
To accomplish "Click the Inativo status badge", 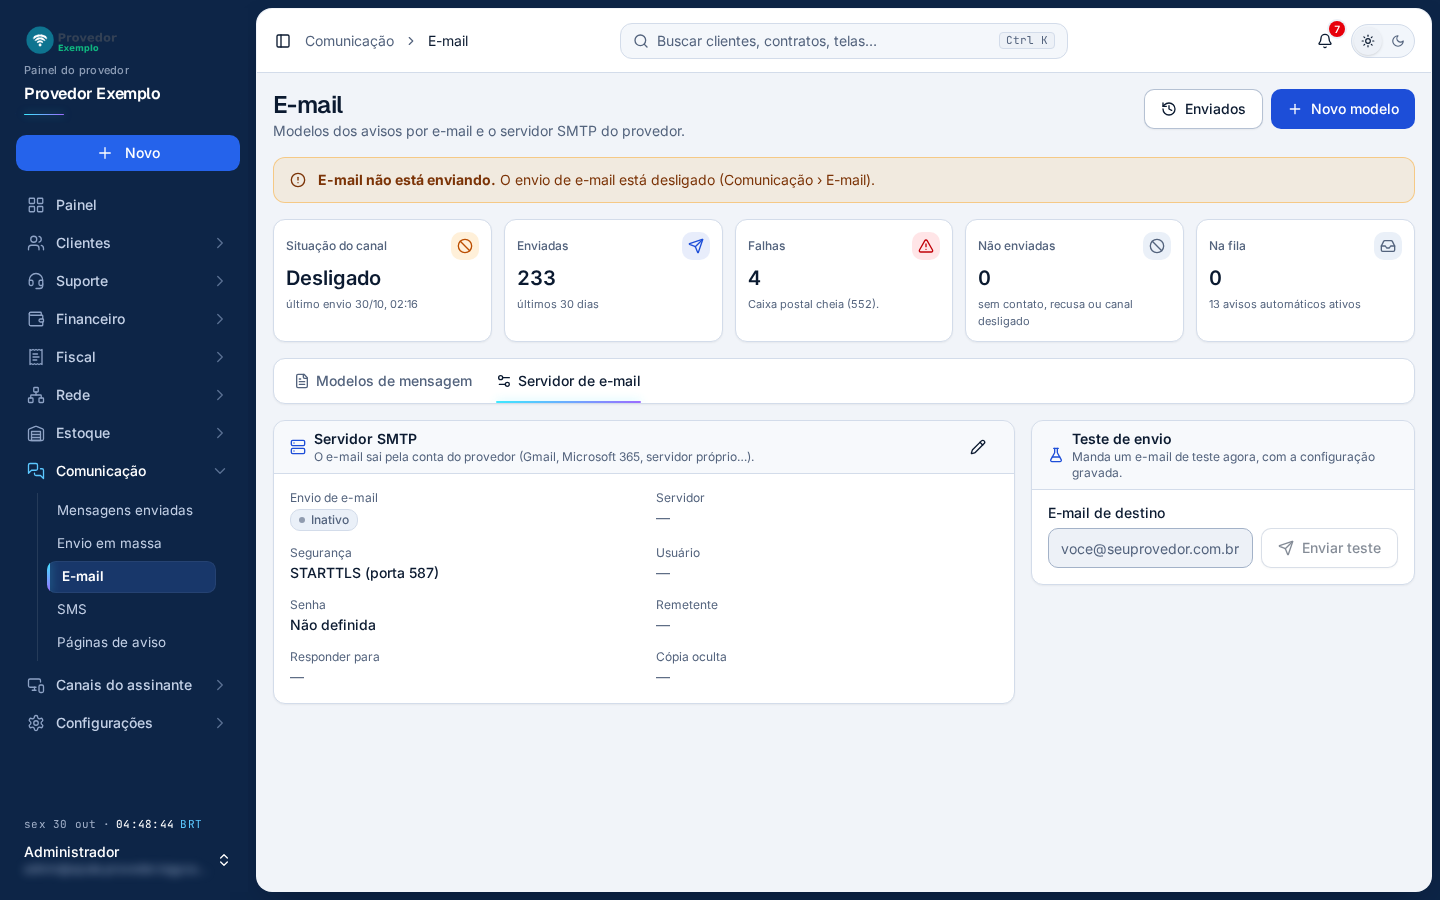I will pyautogui.click(x=324, y=520).
